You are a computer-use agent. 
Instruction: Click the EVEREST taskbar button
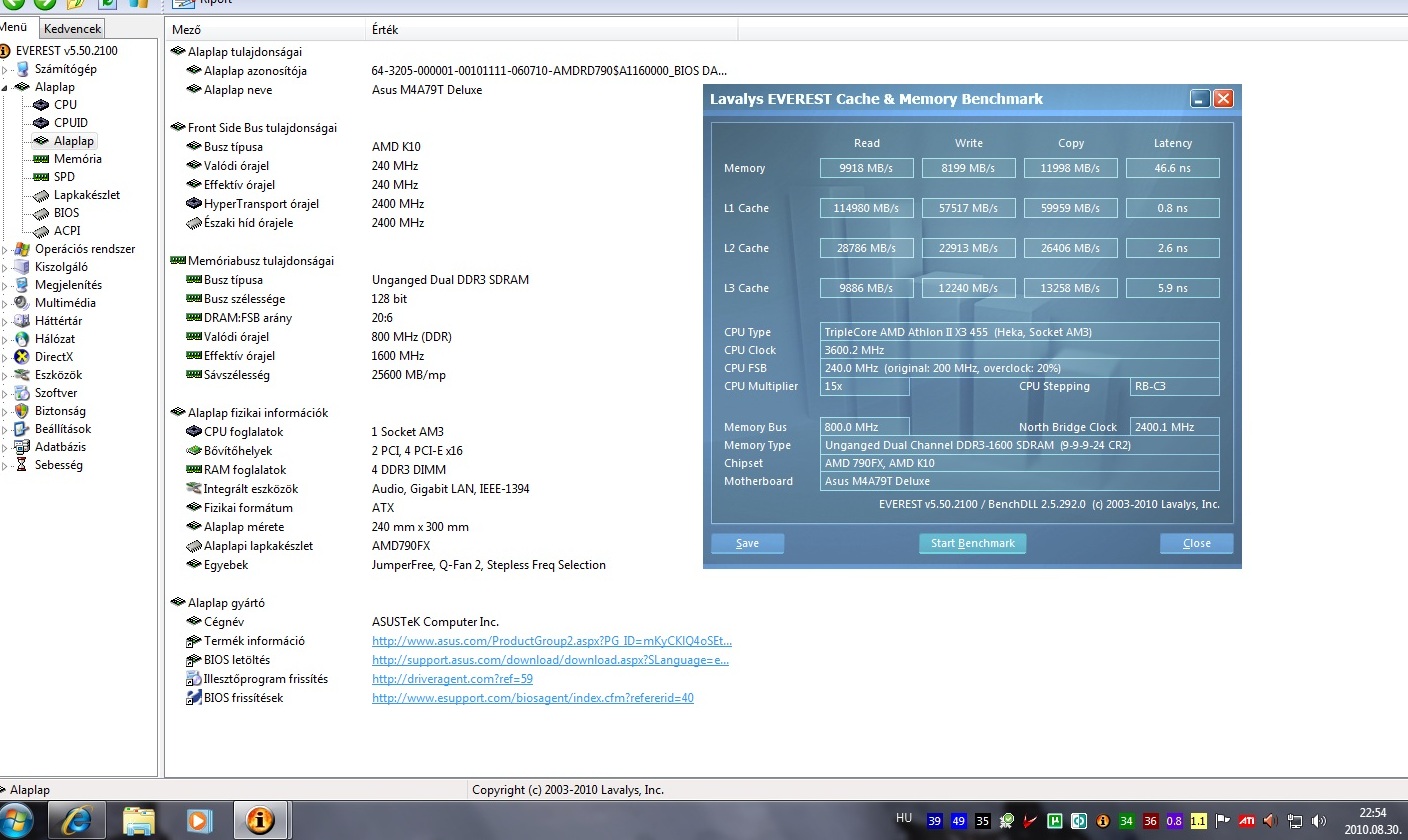260,820
